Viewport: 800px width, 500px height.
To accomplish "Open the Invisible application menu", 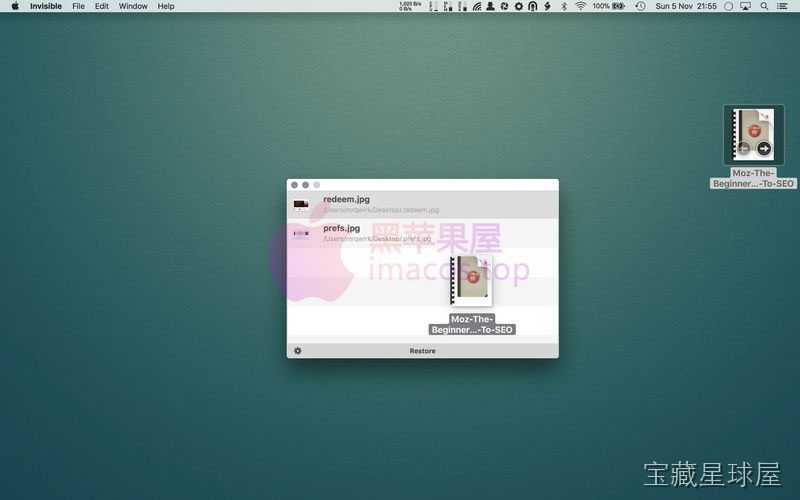I will 46,6.
